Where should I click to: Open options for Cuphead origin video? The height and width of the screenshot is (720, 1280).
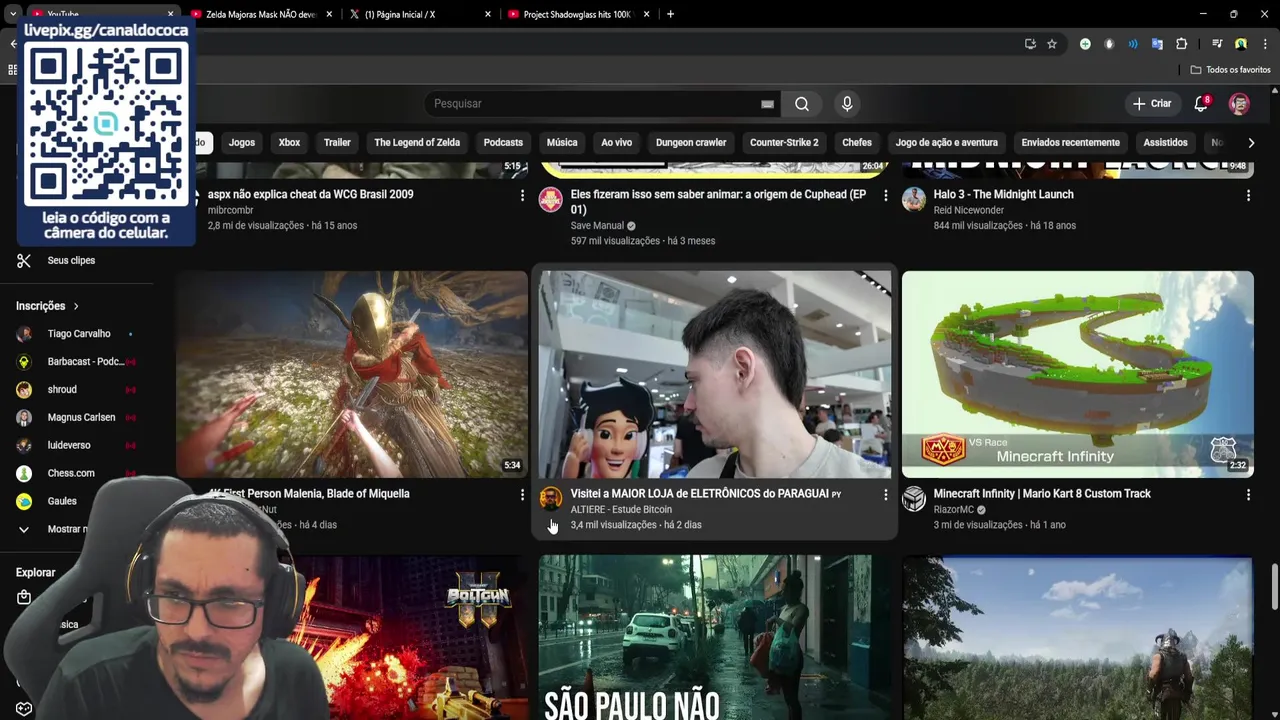pyautogui.click(x=885, y=195)
